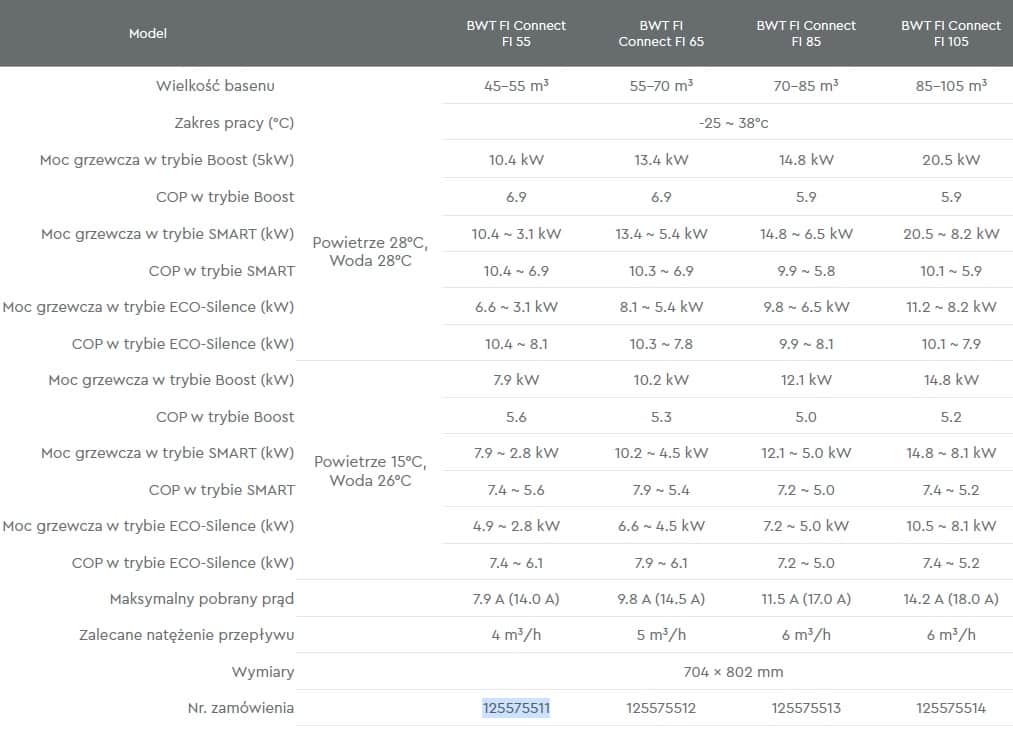Click the 'Powietrze 15°C, Woda 26°C' condition cell

(370, 470)
